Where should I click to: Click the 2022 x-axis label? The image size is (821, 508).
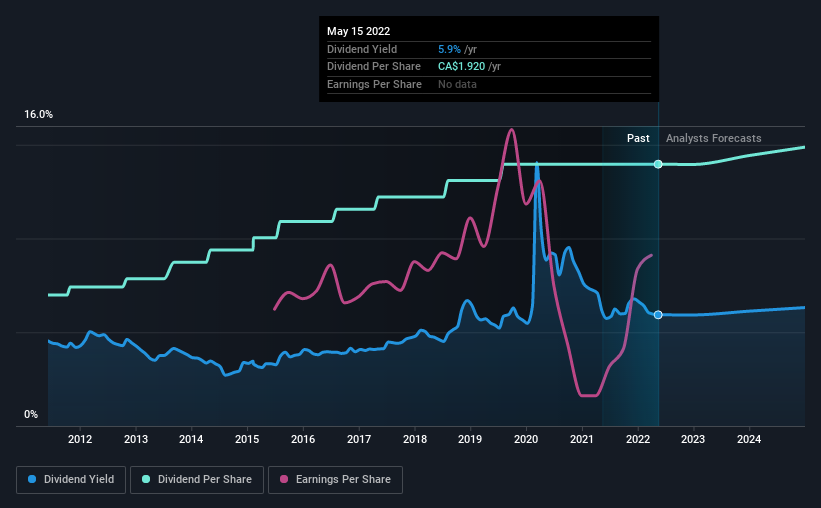click(x=638, y=439)
